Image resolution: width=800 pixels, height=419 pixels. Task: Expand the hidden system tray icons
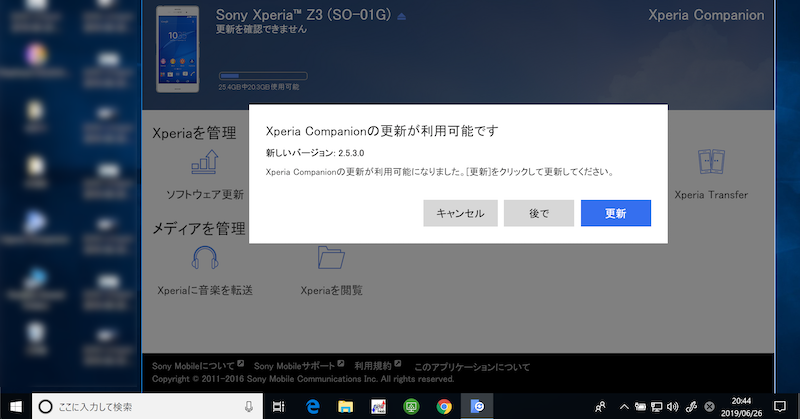(625, 406)
